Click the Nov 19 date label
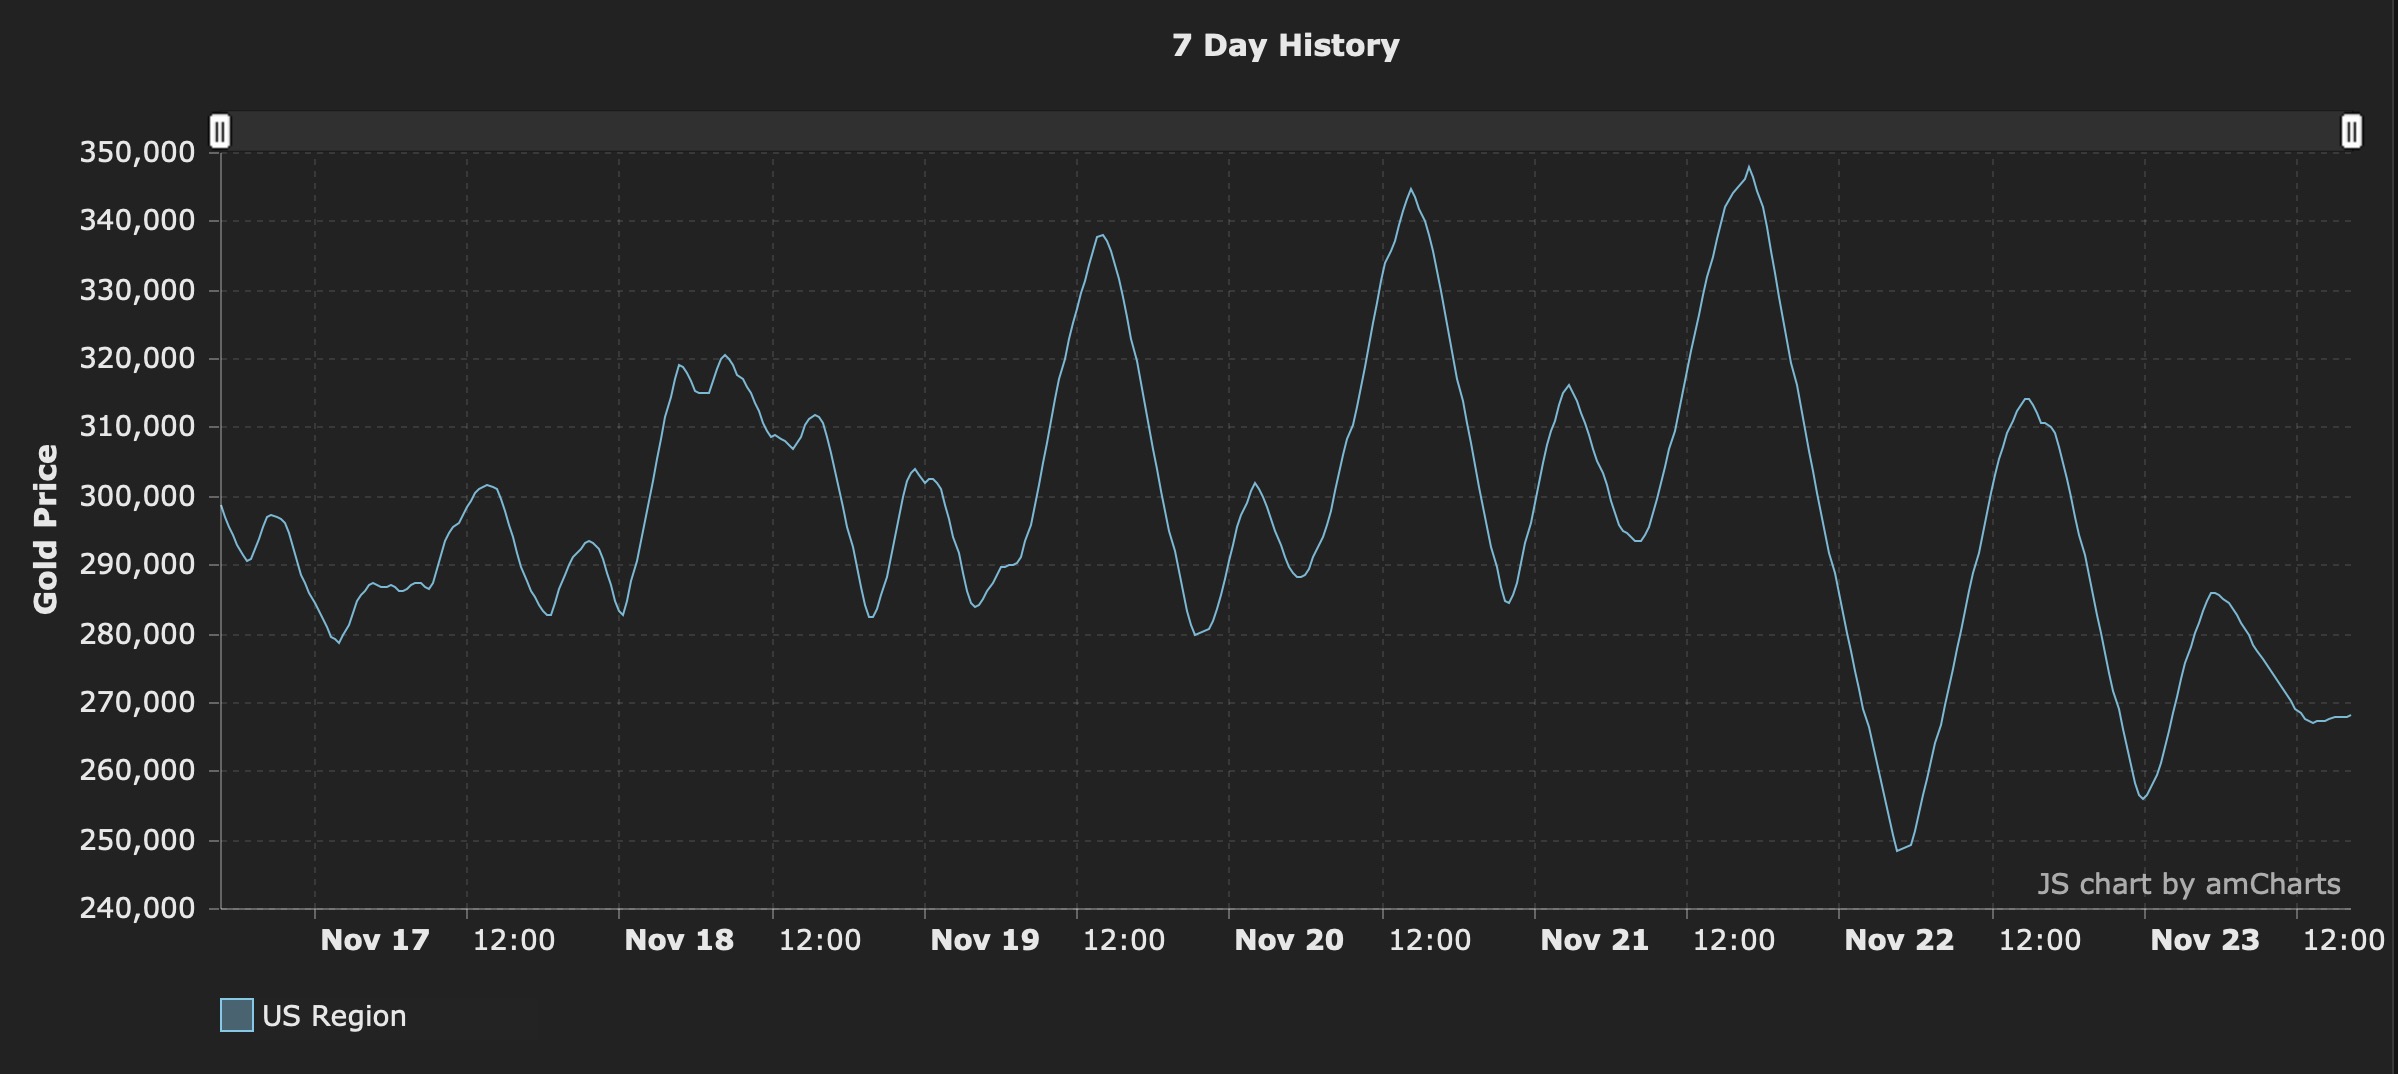The width and height of the screenshot is (2398, 1074). [x=985, y=940]
